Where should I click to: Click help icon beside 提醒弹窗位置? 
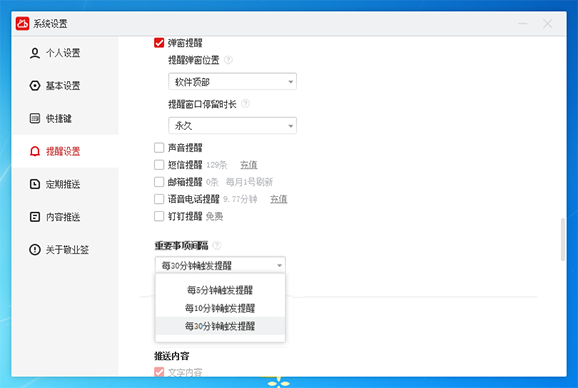229,60
